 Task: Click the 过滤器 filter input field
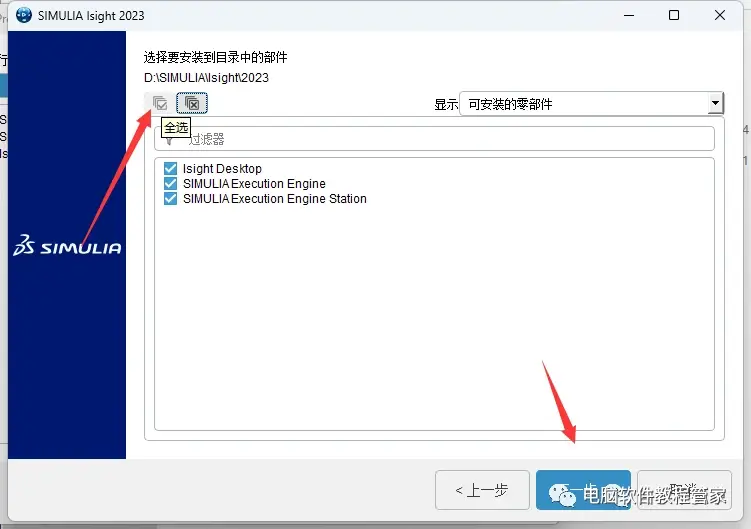tap(434, 138)
